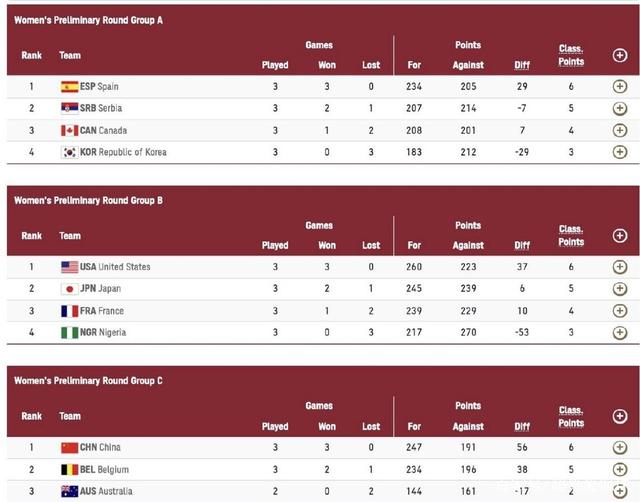Select Women's Preliminary Round Group C title
This screenshot has height=502, width=640.
click(x=102, y=381)
